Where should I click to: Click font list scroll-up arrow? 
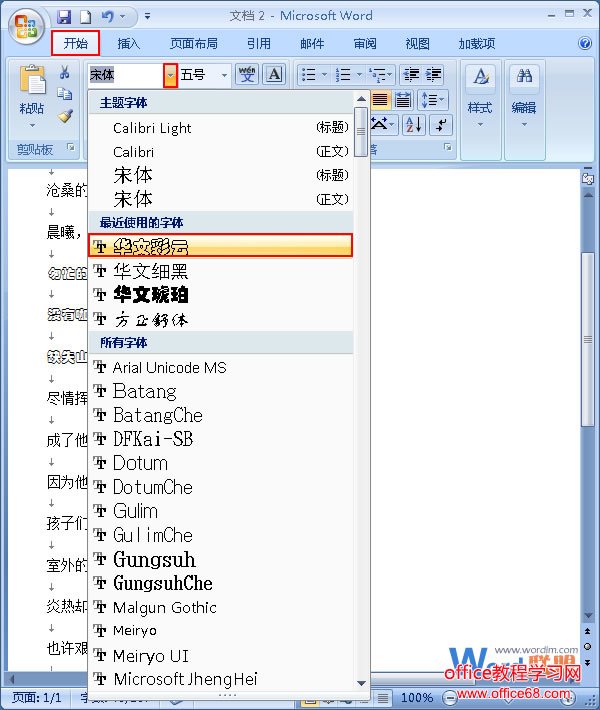point(361,99)
